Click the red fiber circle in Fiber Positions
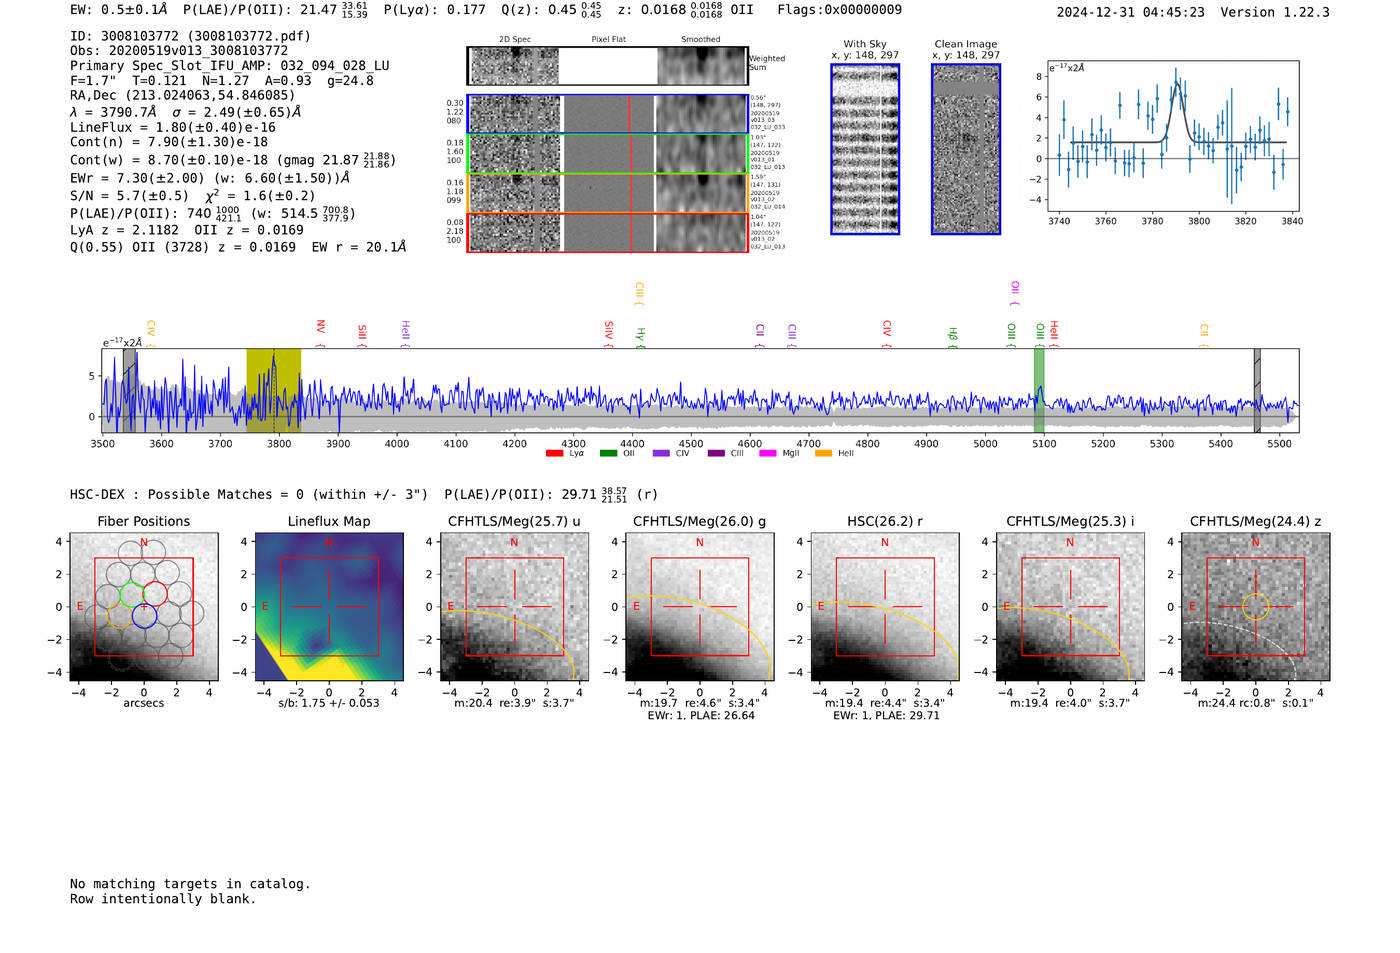This screenshot has height=953, width=1400. click(x=154, y=594)
